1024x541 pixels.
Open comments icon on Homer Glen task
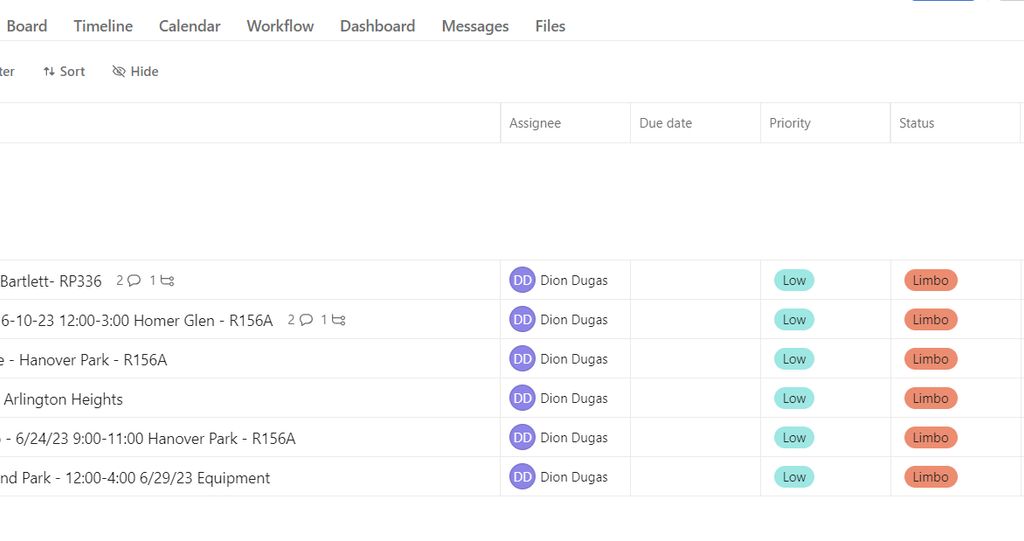306,320
